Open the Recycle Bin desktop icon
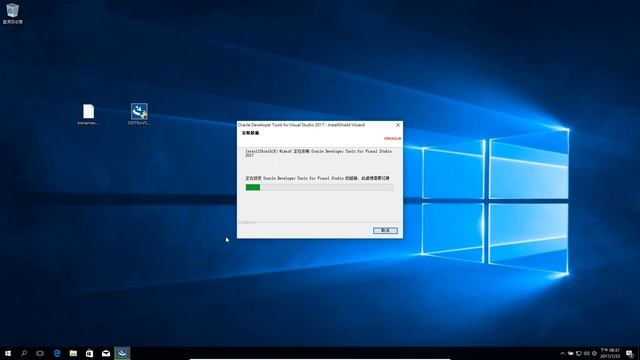 [12, 13]
